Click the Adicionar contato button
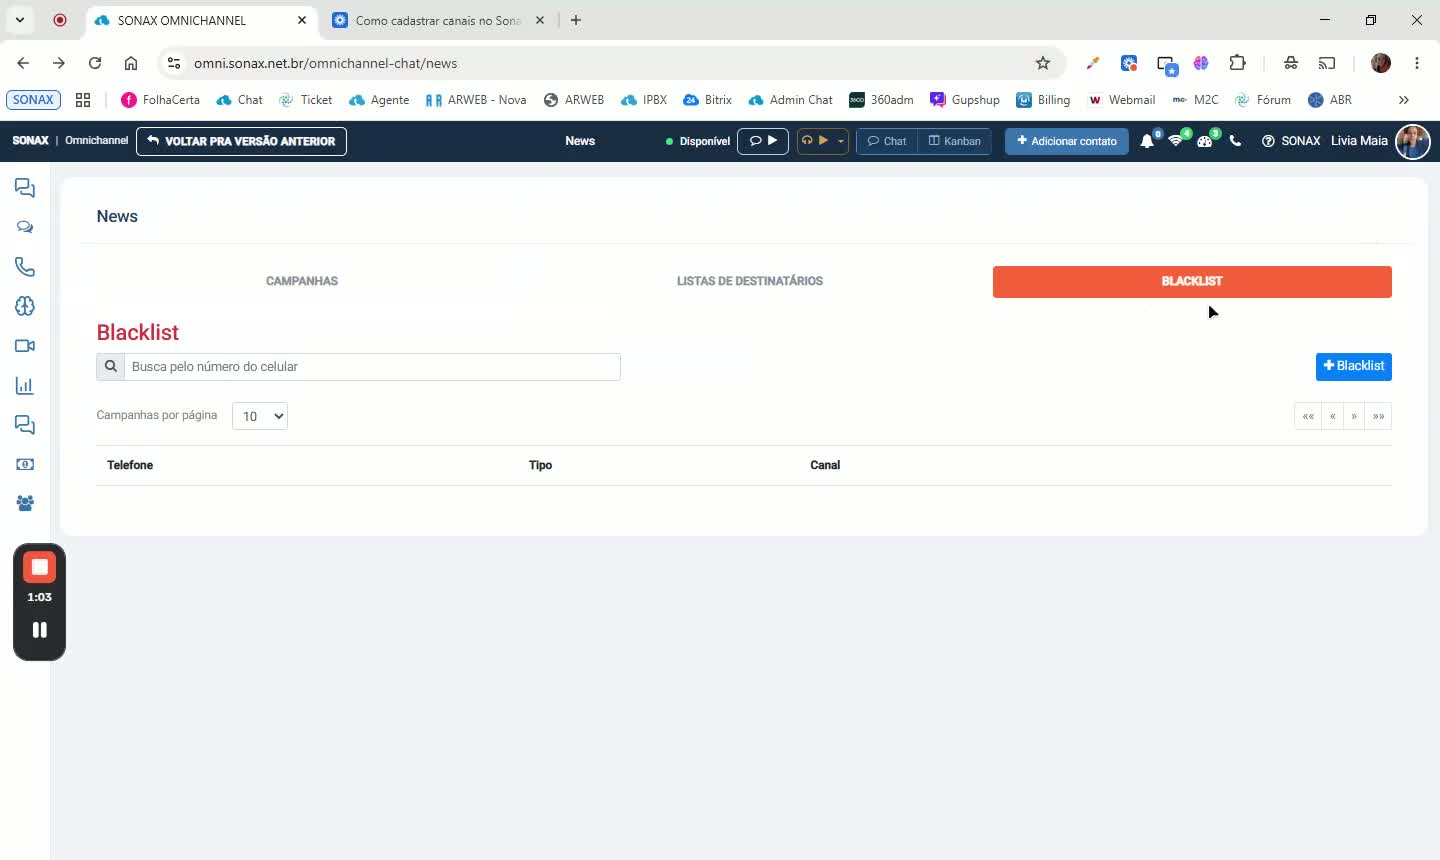Image resolution: width=1440 pixels, height=860 pixels. click(1067, 141)
